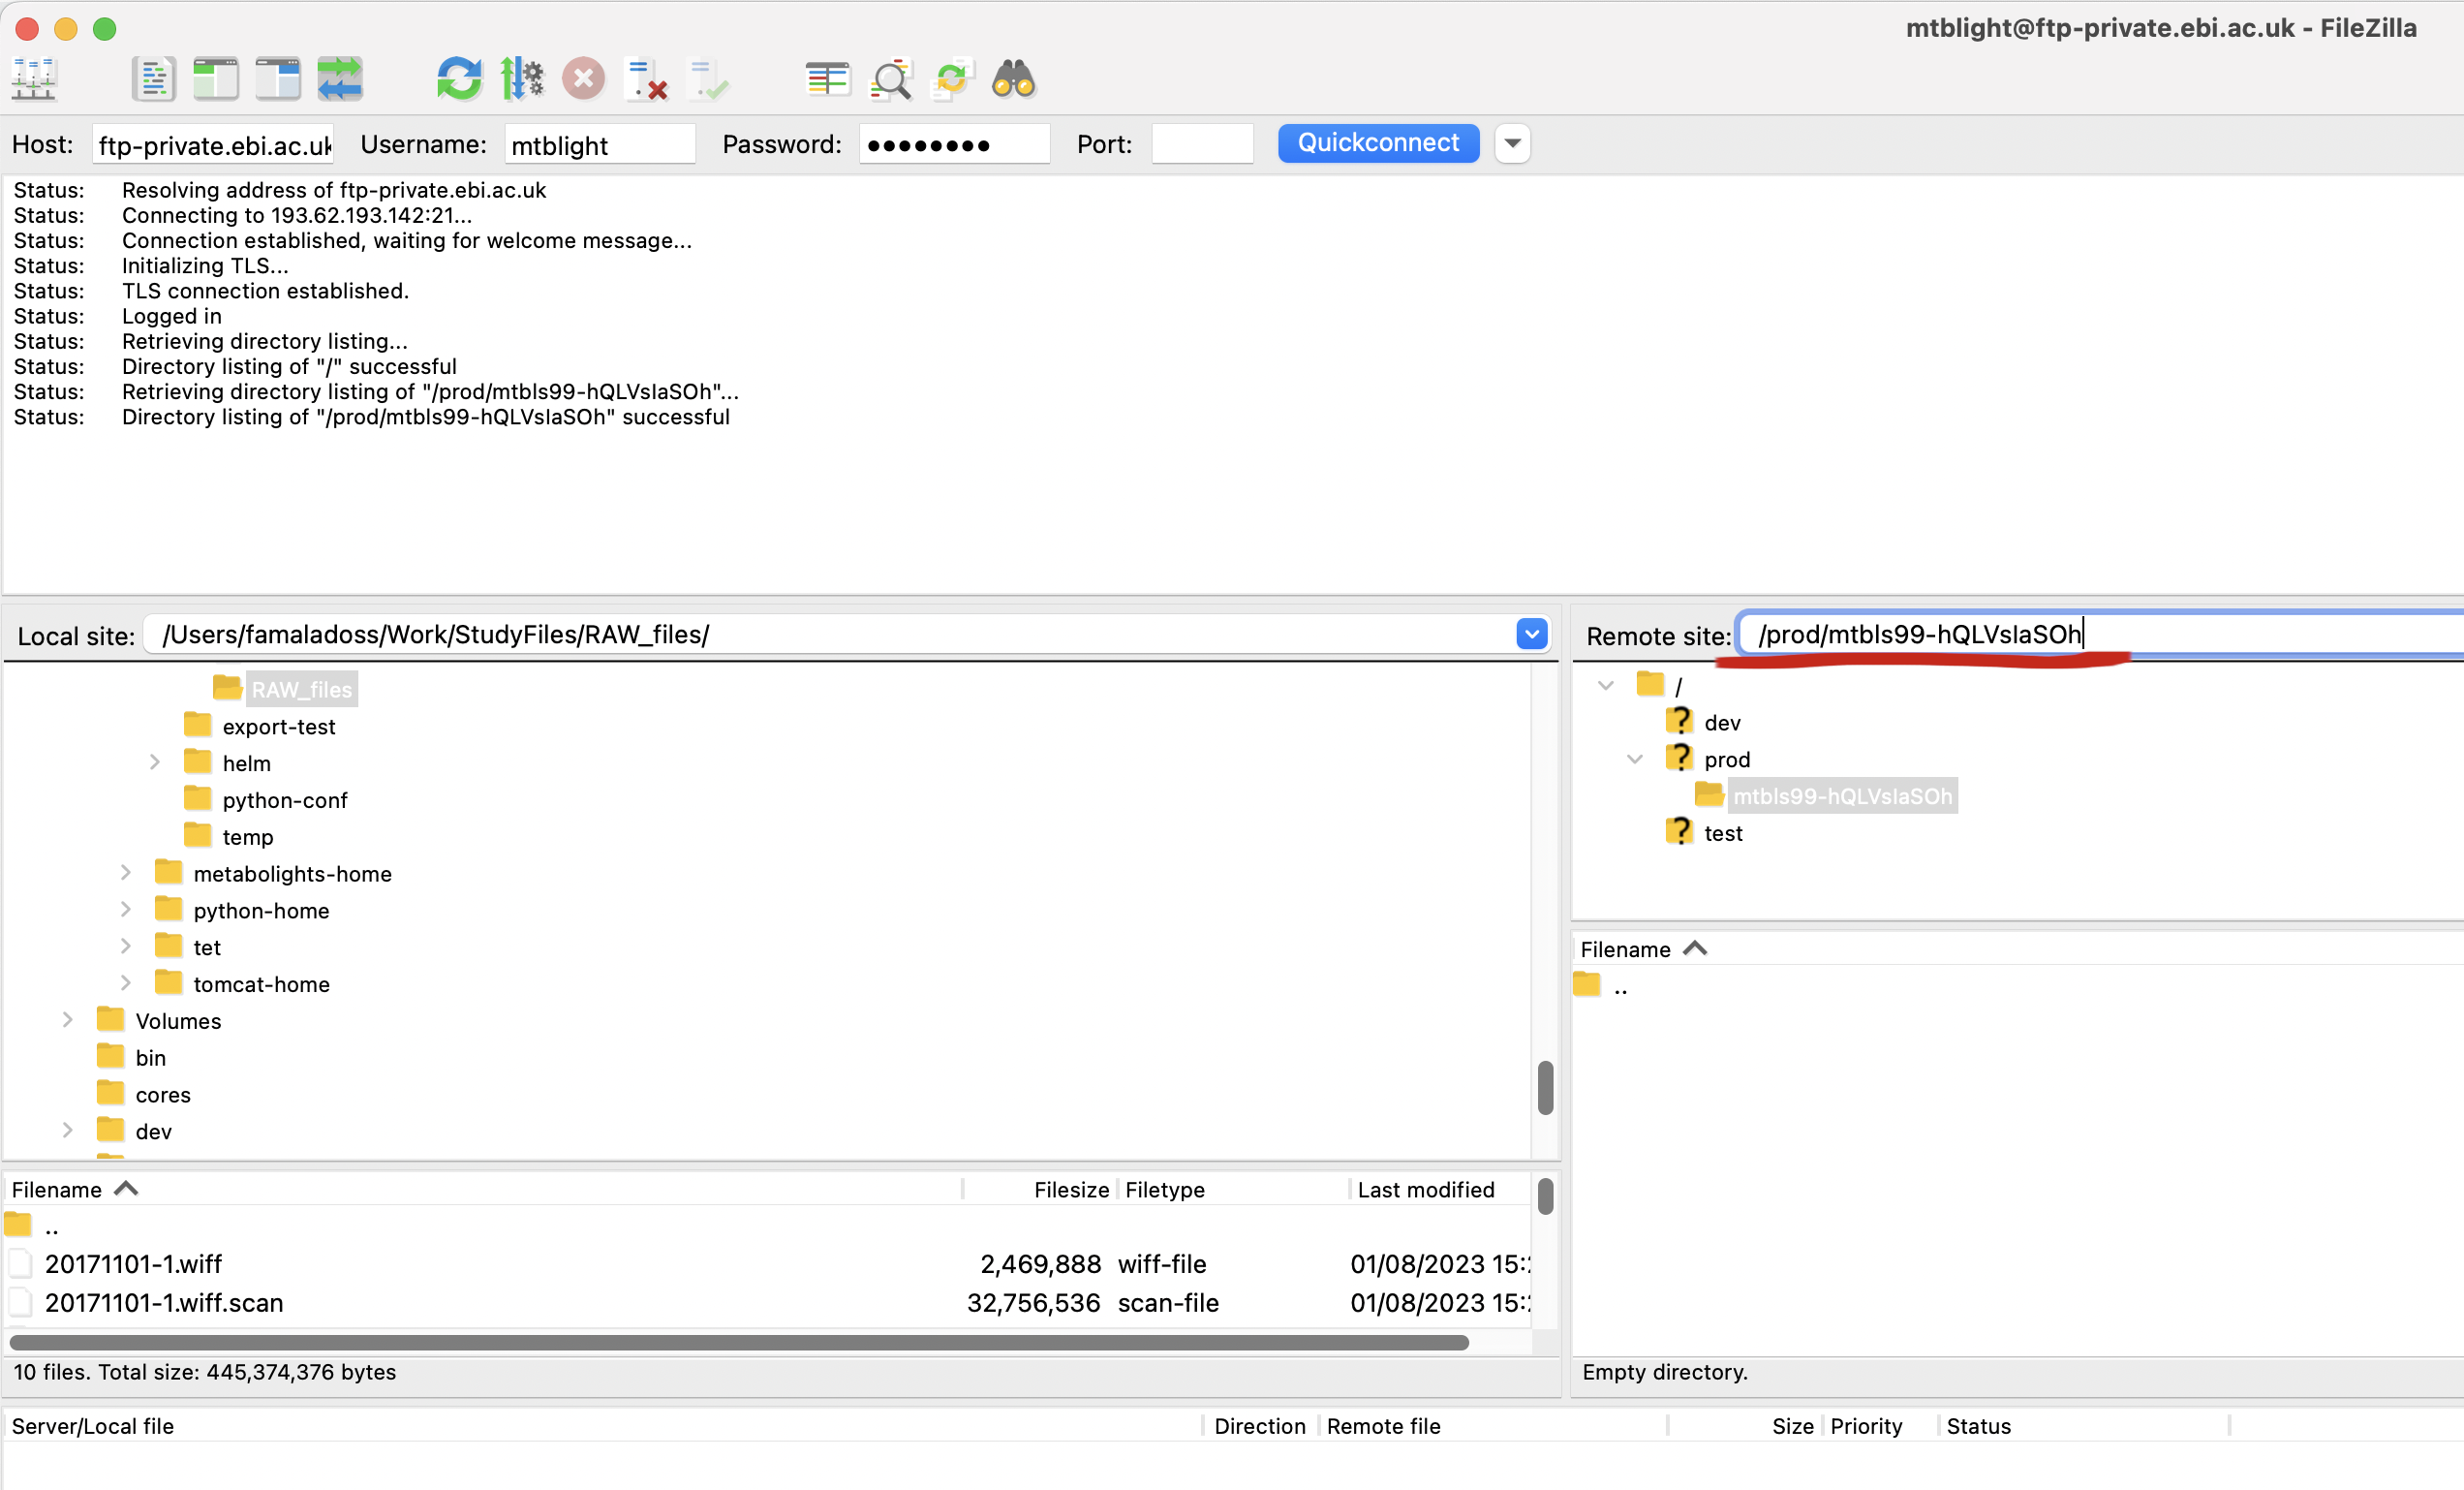Collapse the remote prod folder
Viewport: 2464px width, 1490px height.
coord(1635,759)
